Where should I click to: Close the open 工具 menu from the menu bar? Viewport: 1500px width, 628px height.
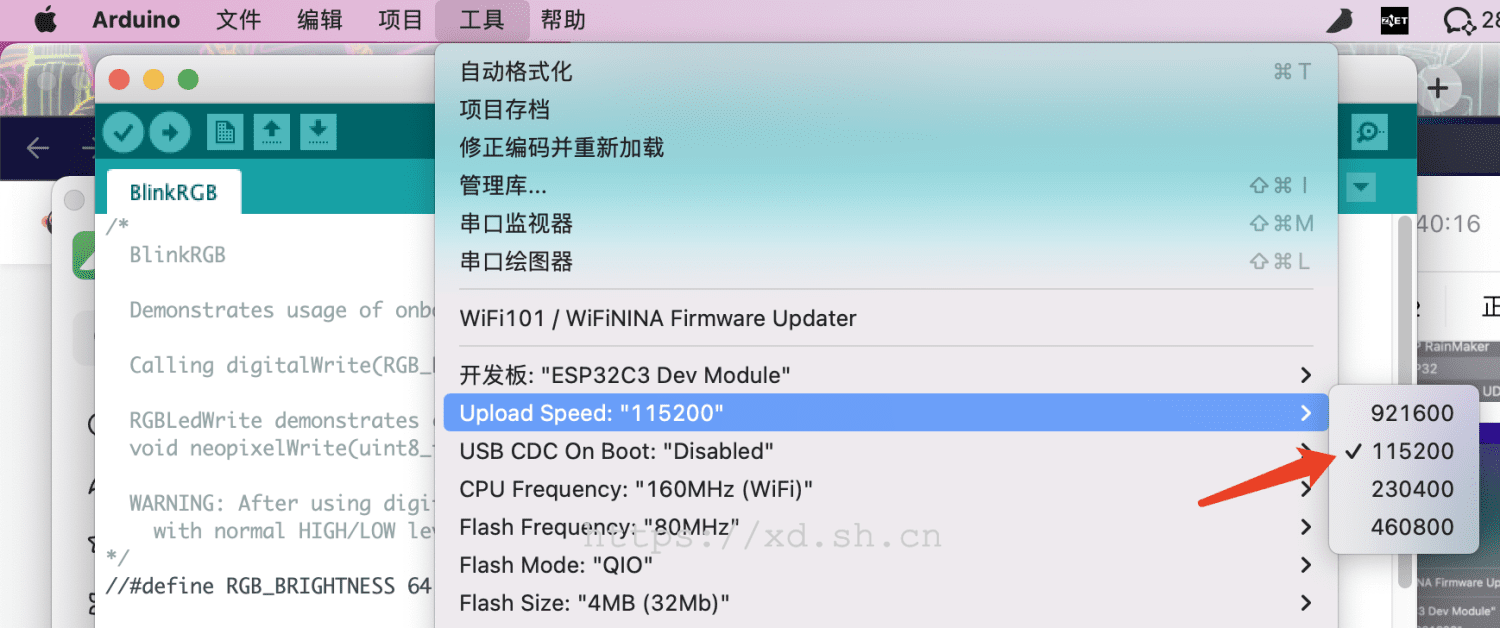(482, 20)
